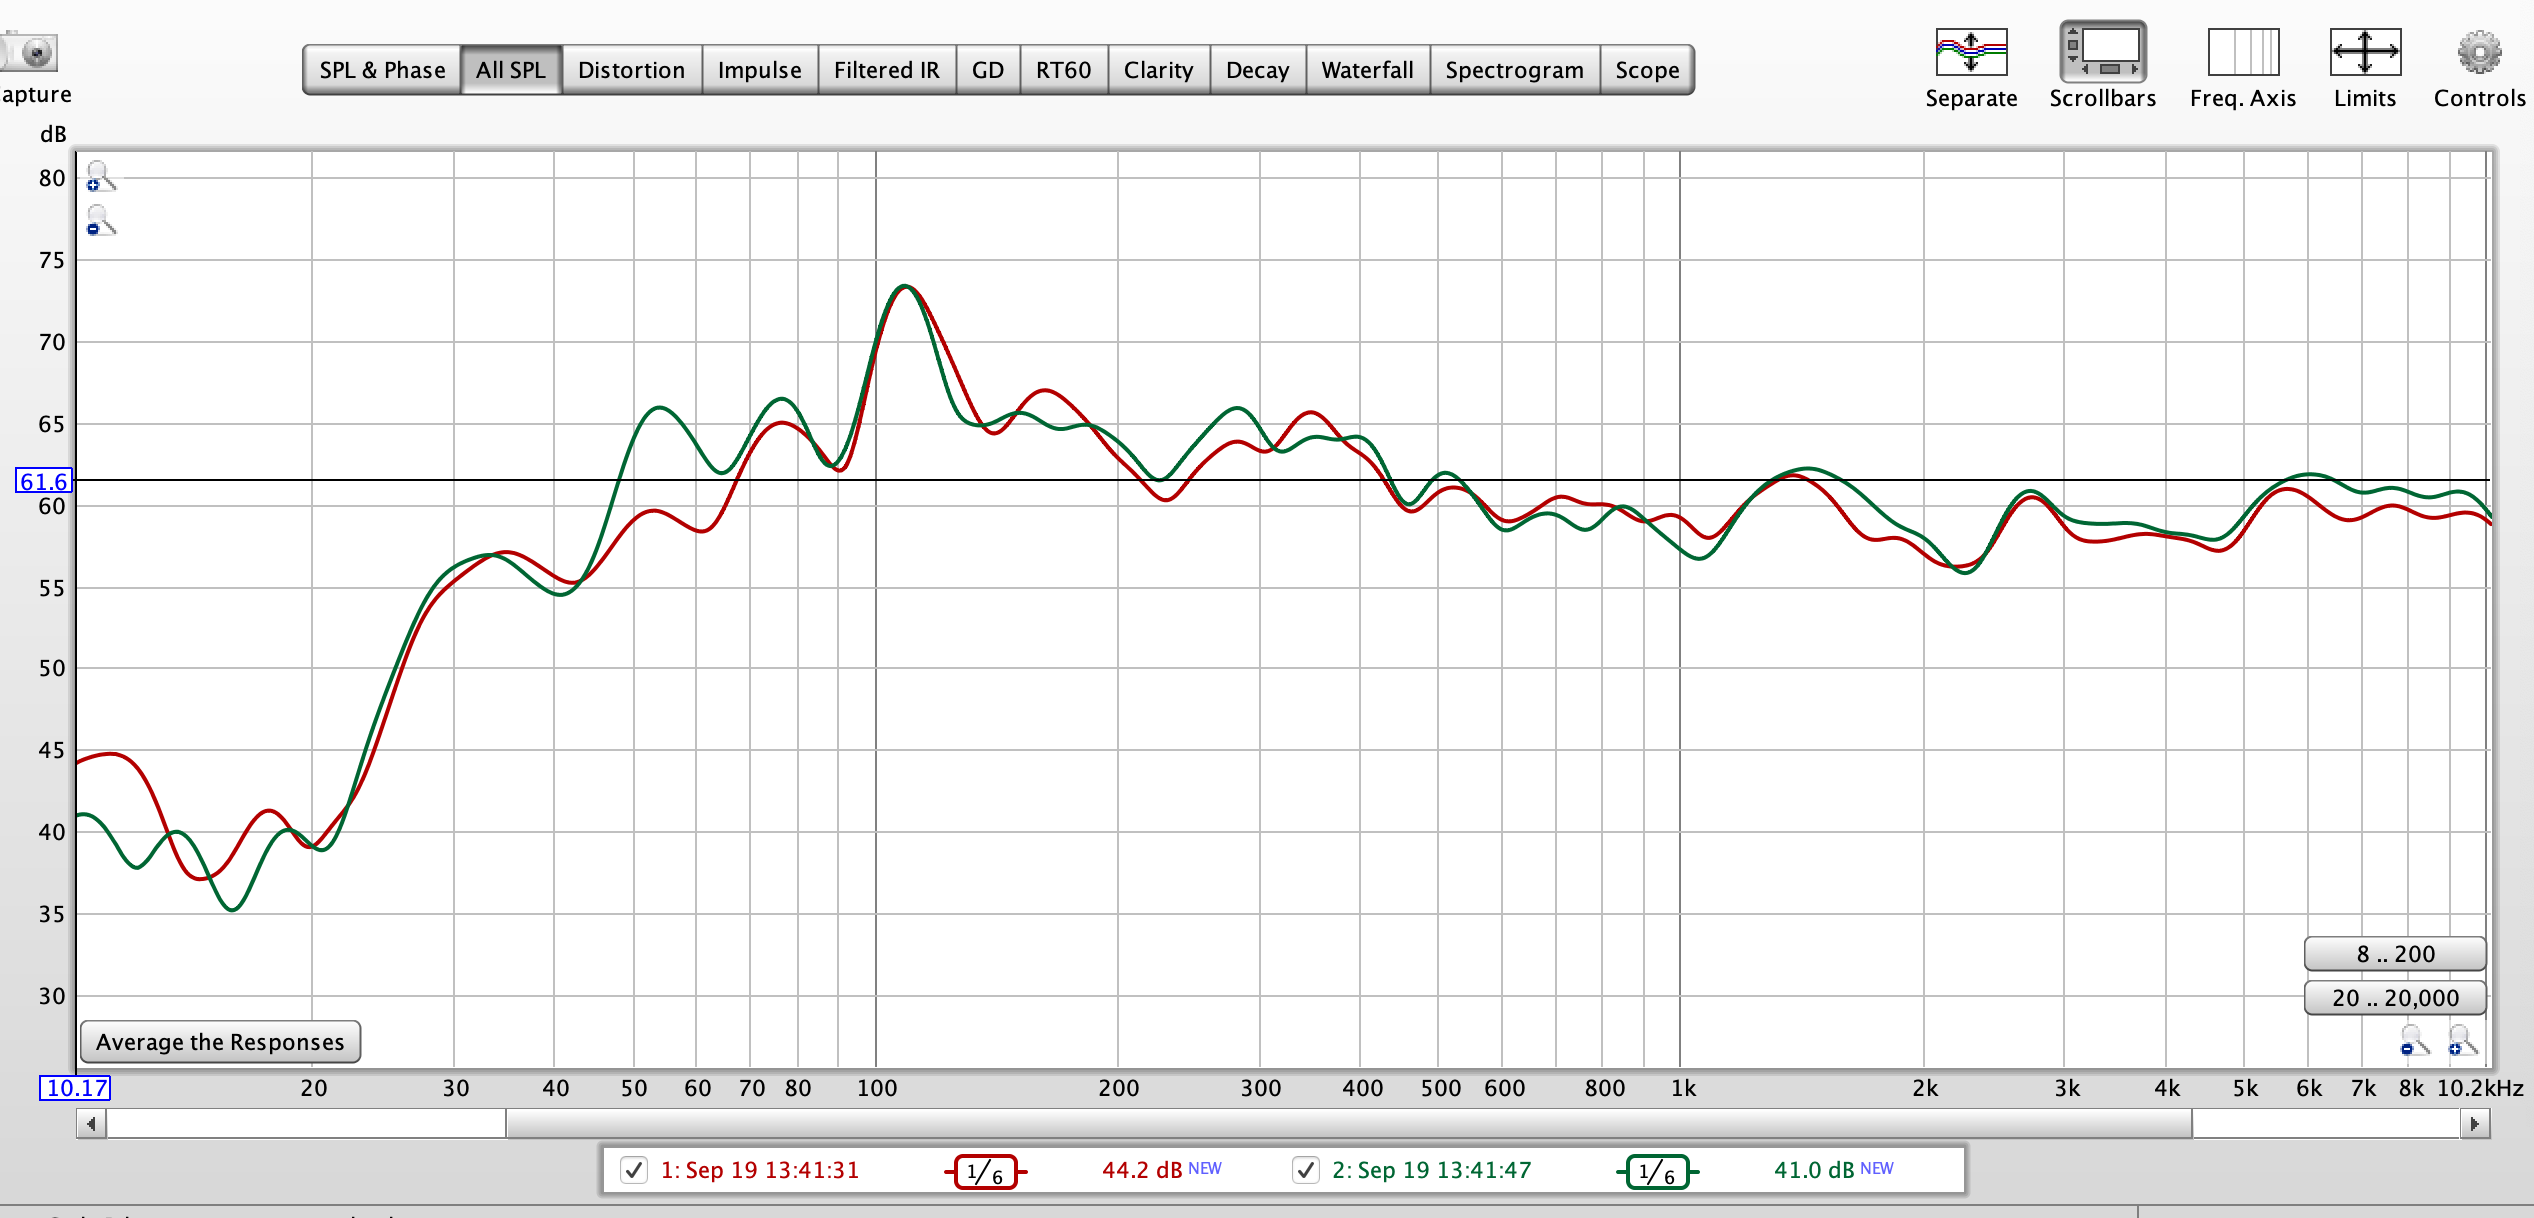2534x1218 pixels.
Task: Select the All SPL tab
Action: click(511, 70)
